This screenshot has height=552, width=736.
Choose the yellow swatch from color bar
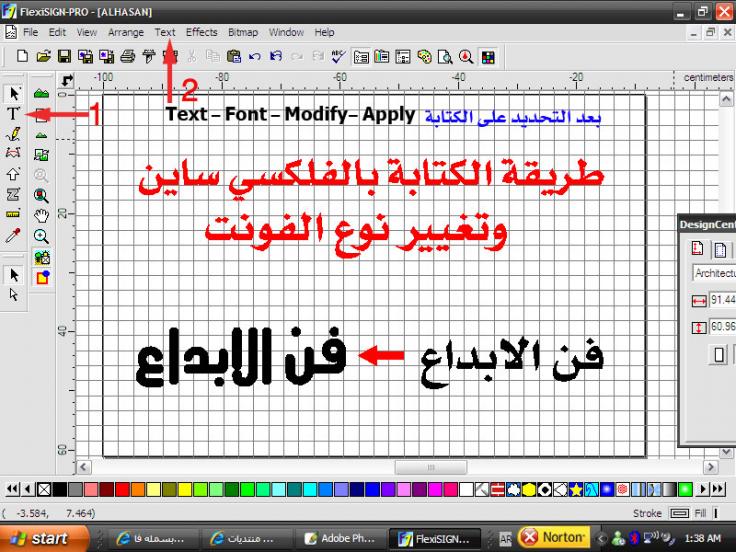(x=183, y=489)
